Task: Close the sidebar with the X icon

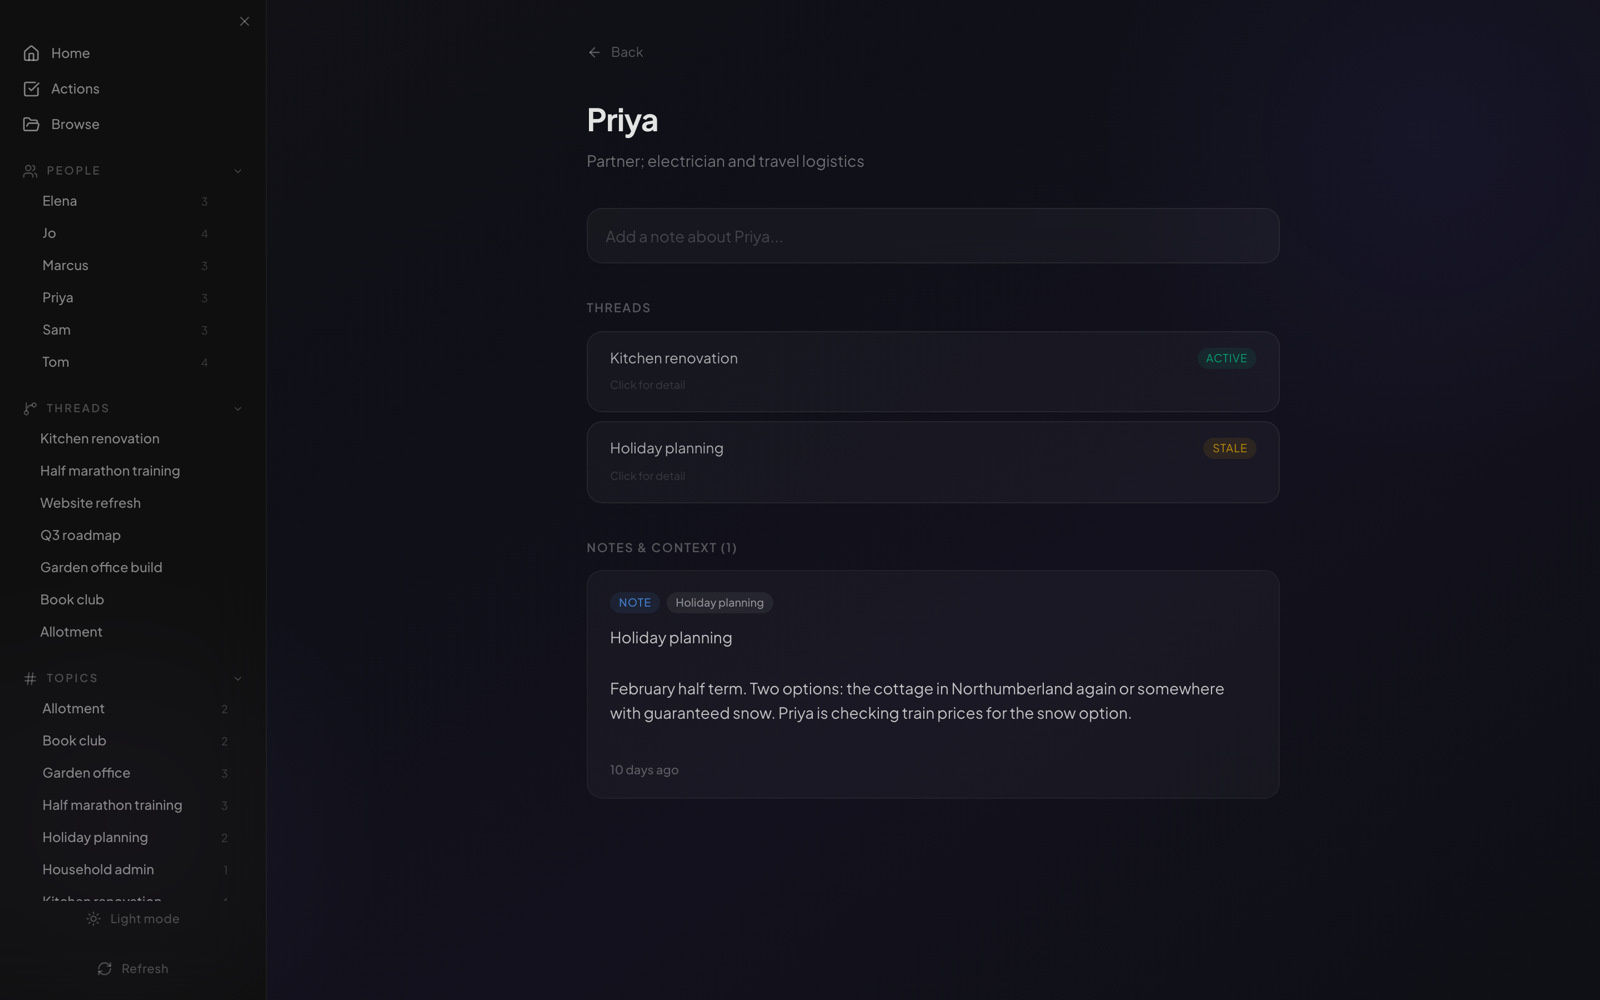Action: (244, 21)
